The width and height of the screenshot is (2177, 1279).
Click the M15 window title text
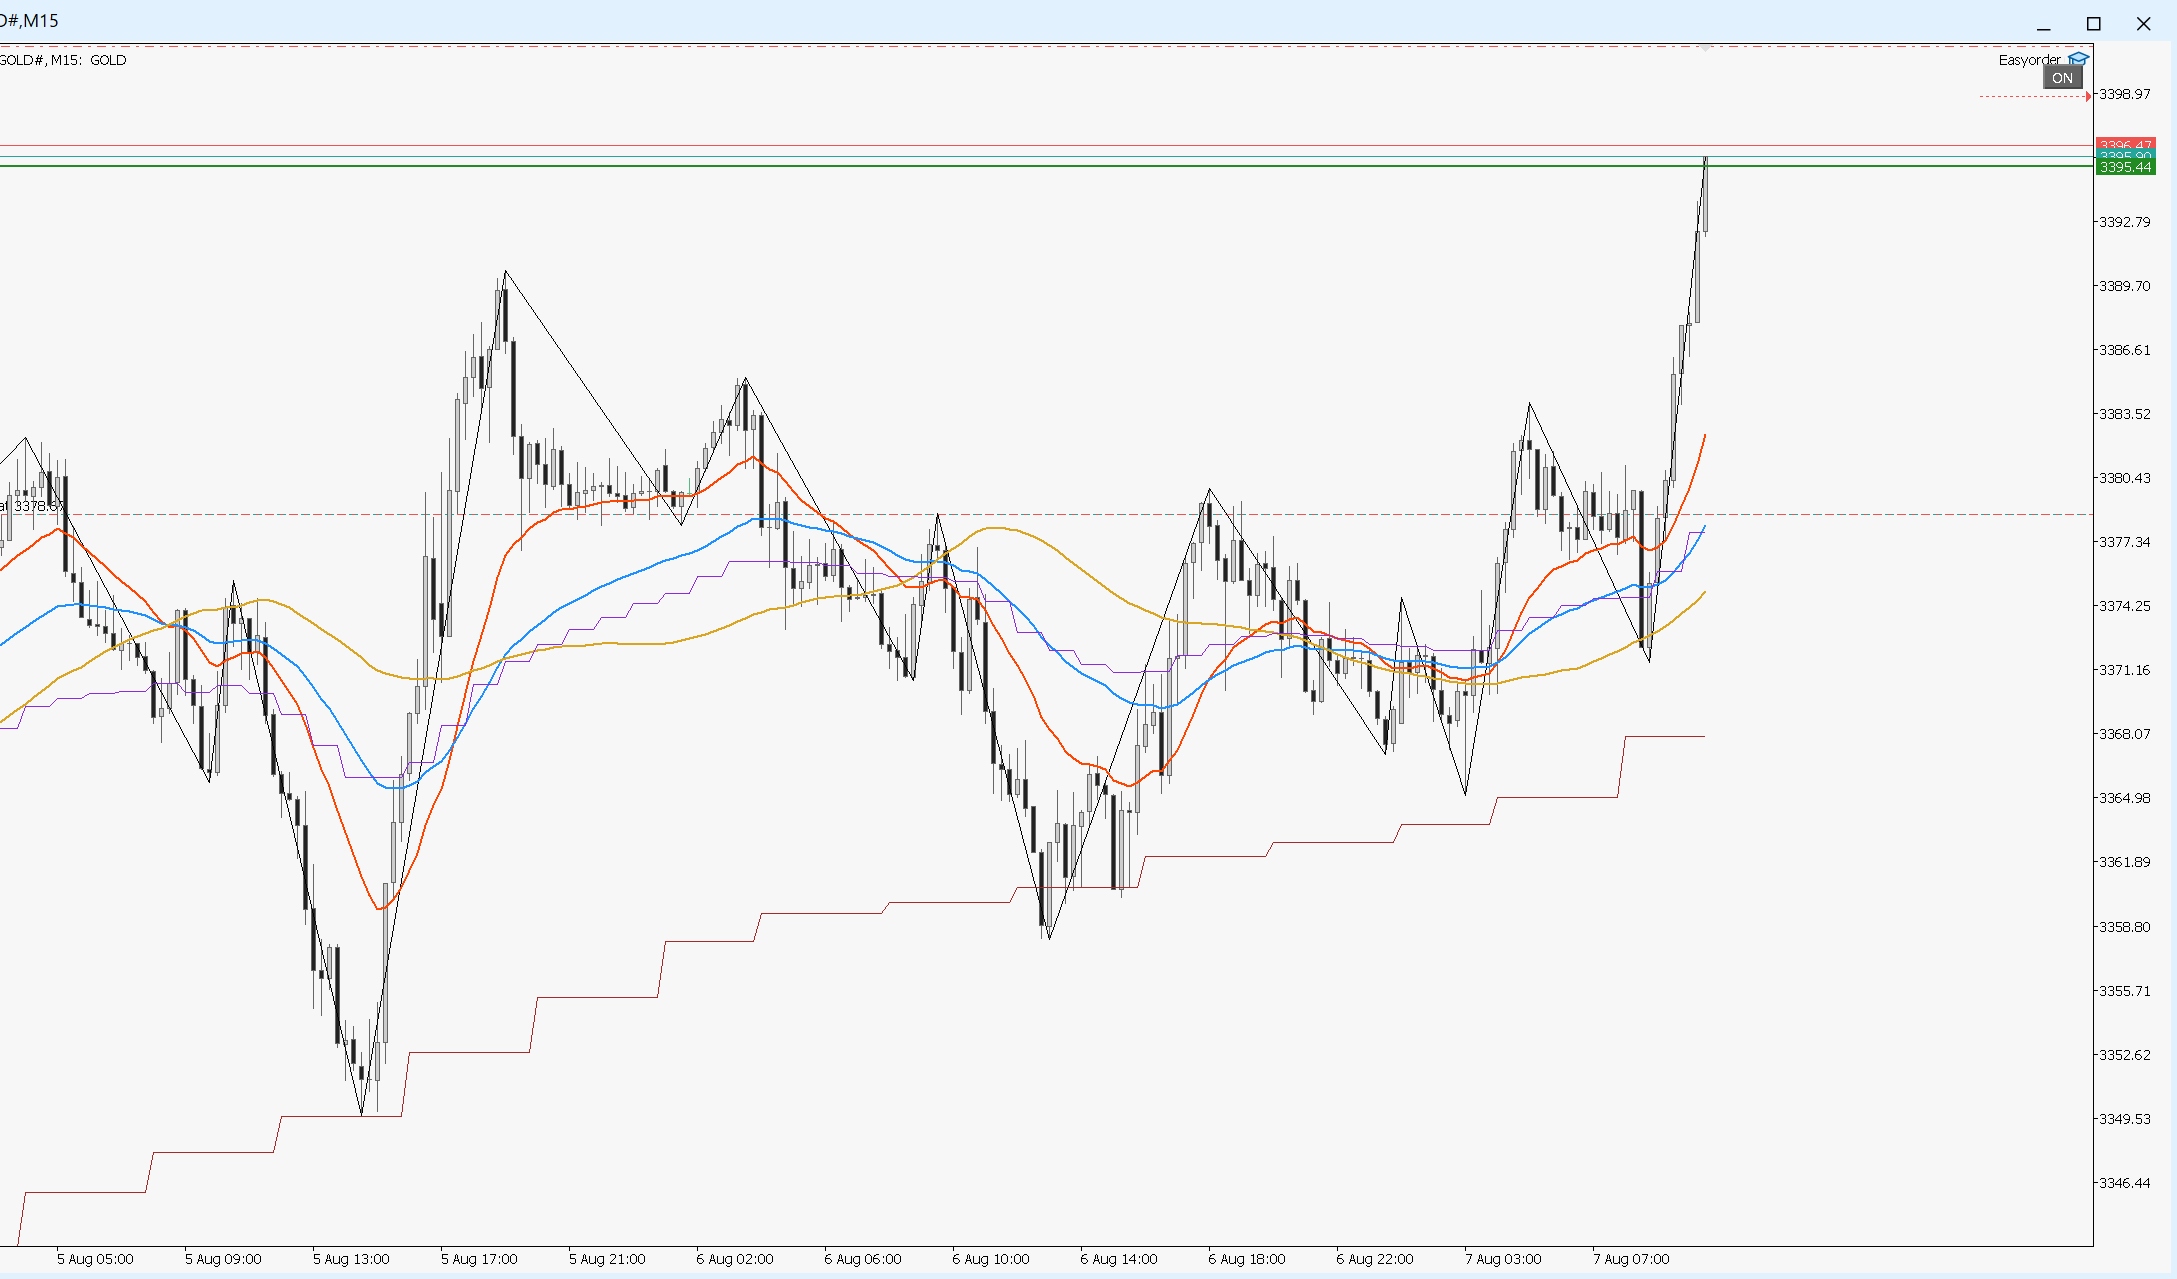40,21
